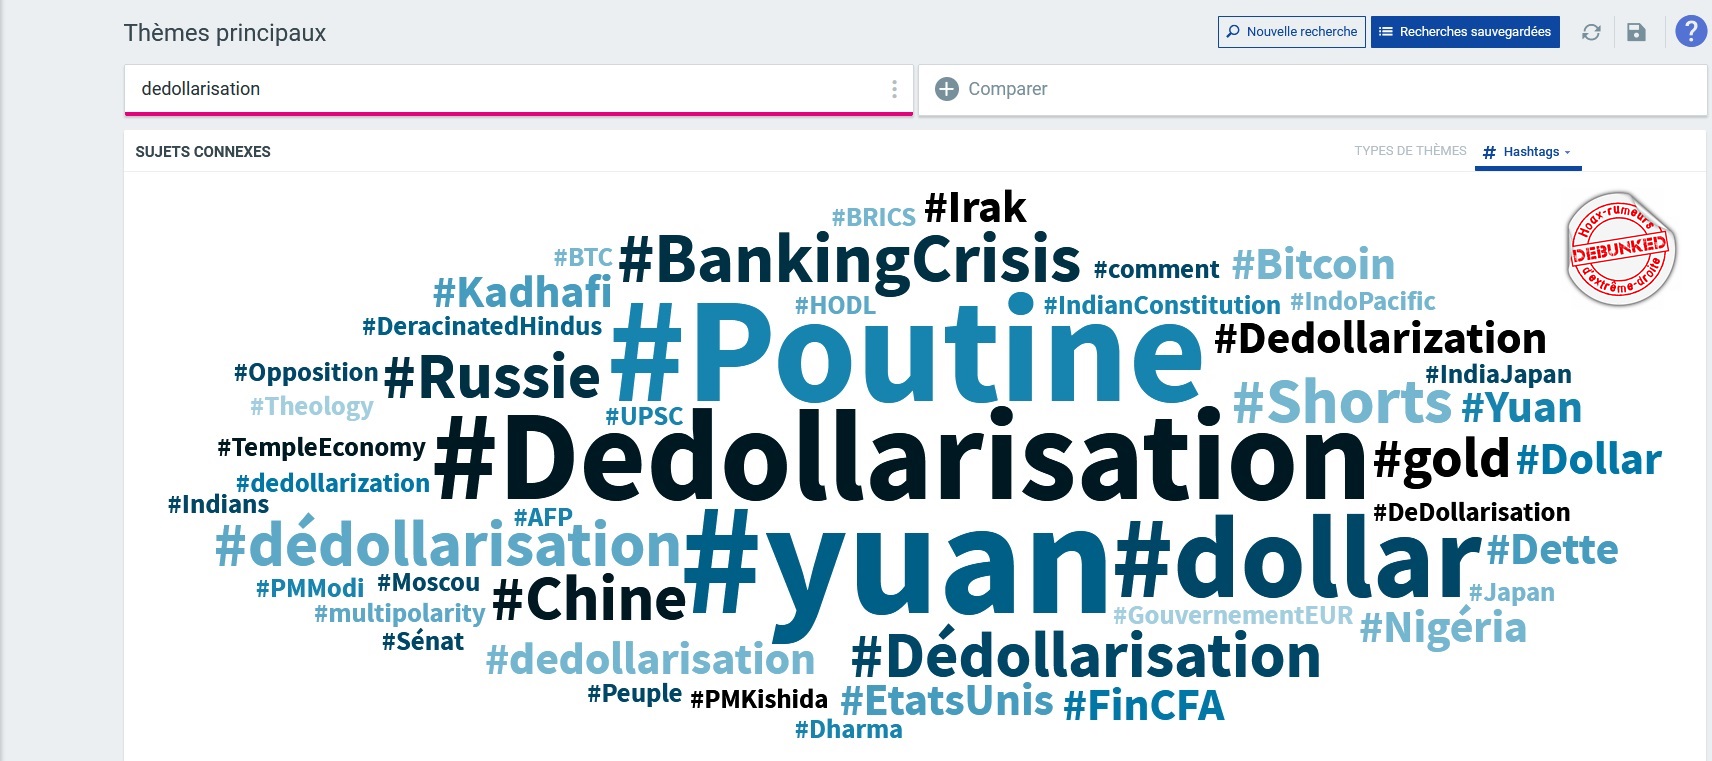Image resolution: width=1712 pixels, height=761 pixels.
Task: Start a Nouvelle recherche
Action: (1292, 32)
